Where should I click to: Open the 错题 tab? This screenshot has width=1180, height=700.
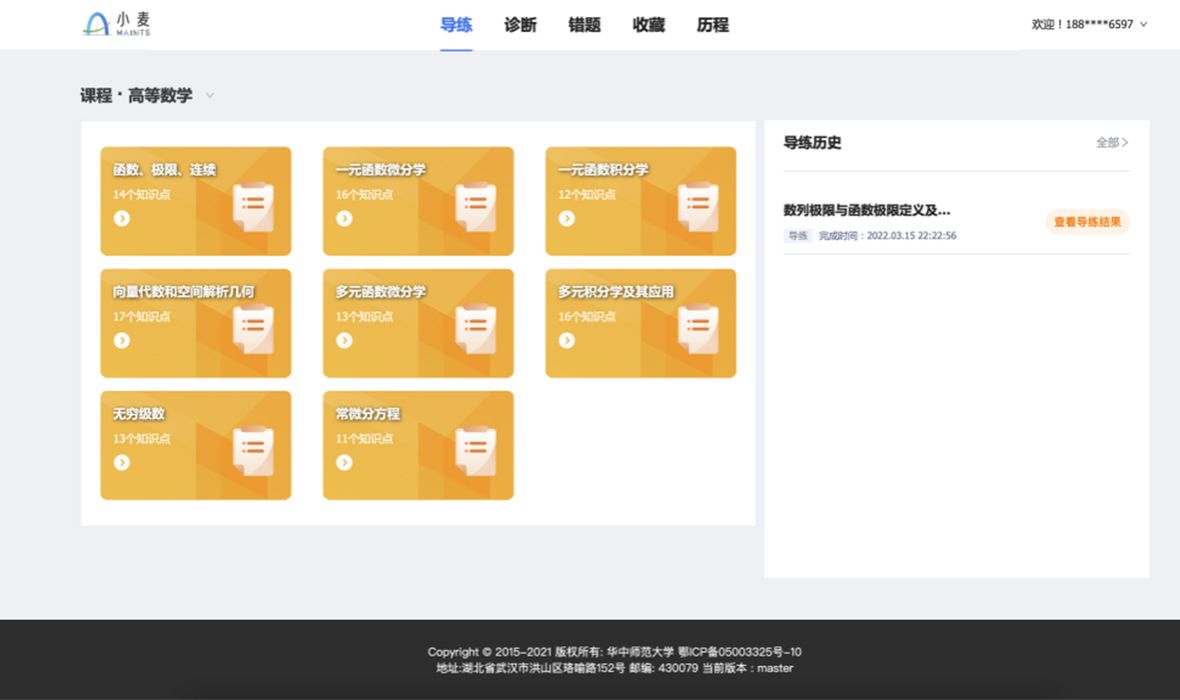click(x=584, y=25)
